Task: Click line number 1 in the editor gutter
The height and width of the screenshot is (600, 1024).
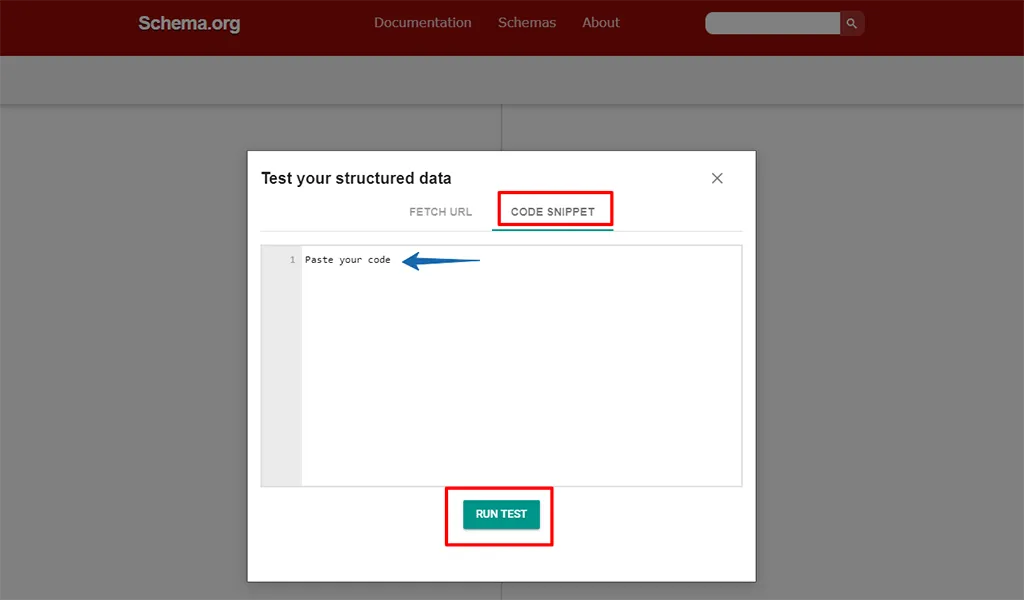Action: click(292, 260)
